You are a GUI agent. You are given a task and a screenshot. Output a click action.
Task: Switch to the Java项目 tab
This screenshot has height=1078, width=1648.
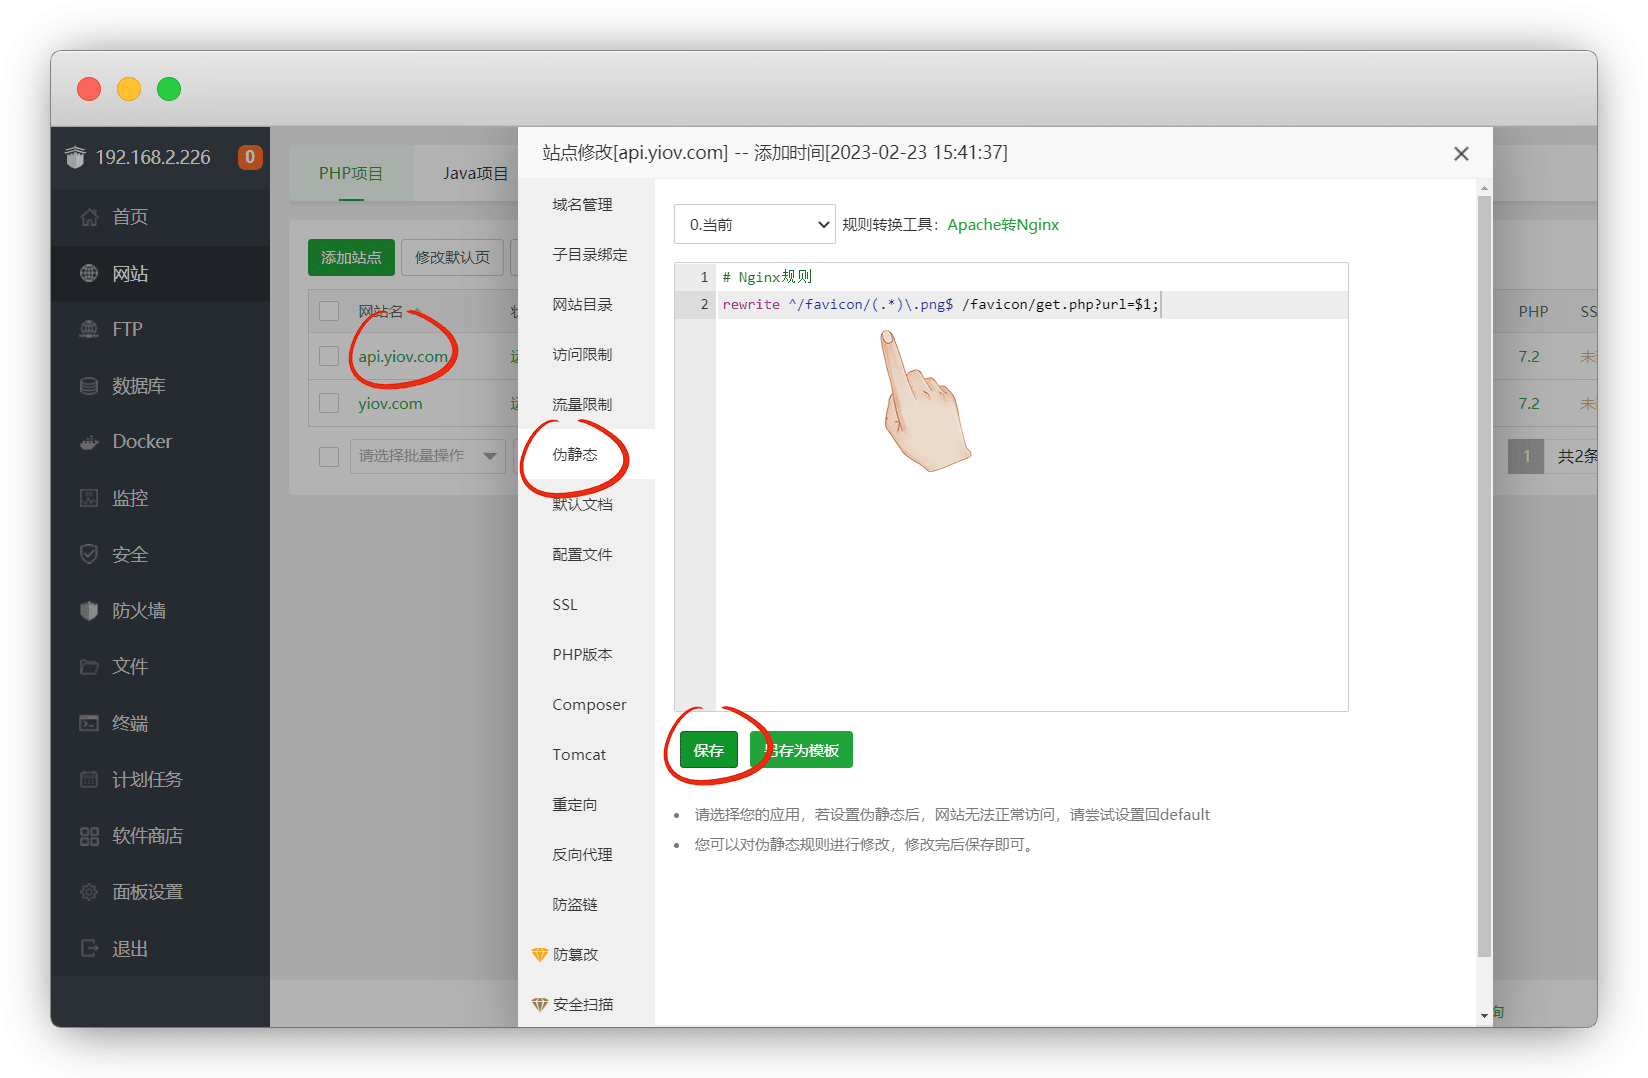[474, 174]
